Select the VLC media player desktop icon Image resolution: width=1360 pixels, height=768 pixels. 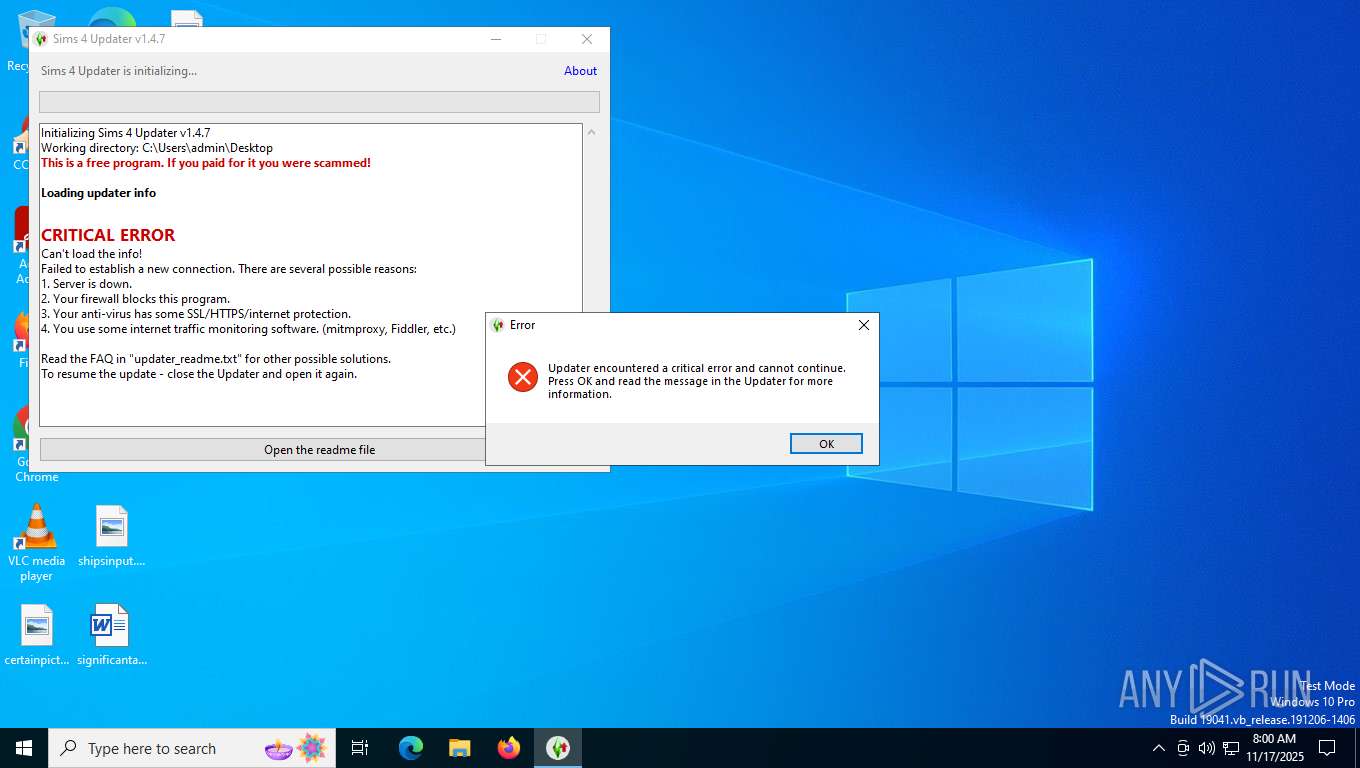[37, 543]
